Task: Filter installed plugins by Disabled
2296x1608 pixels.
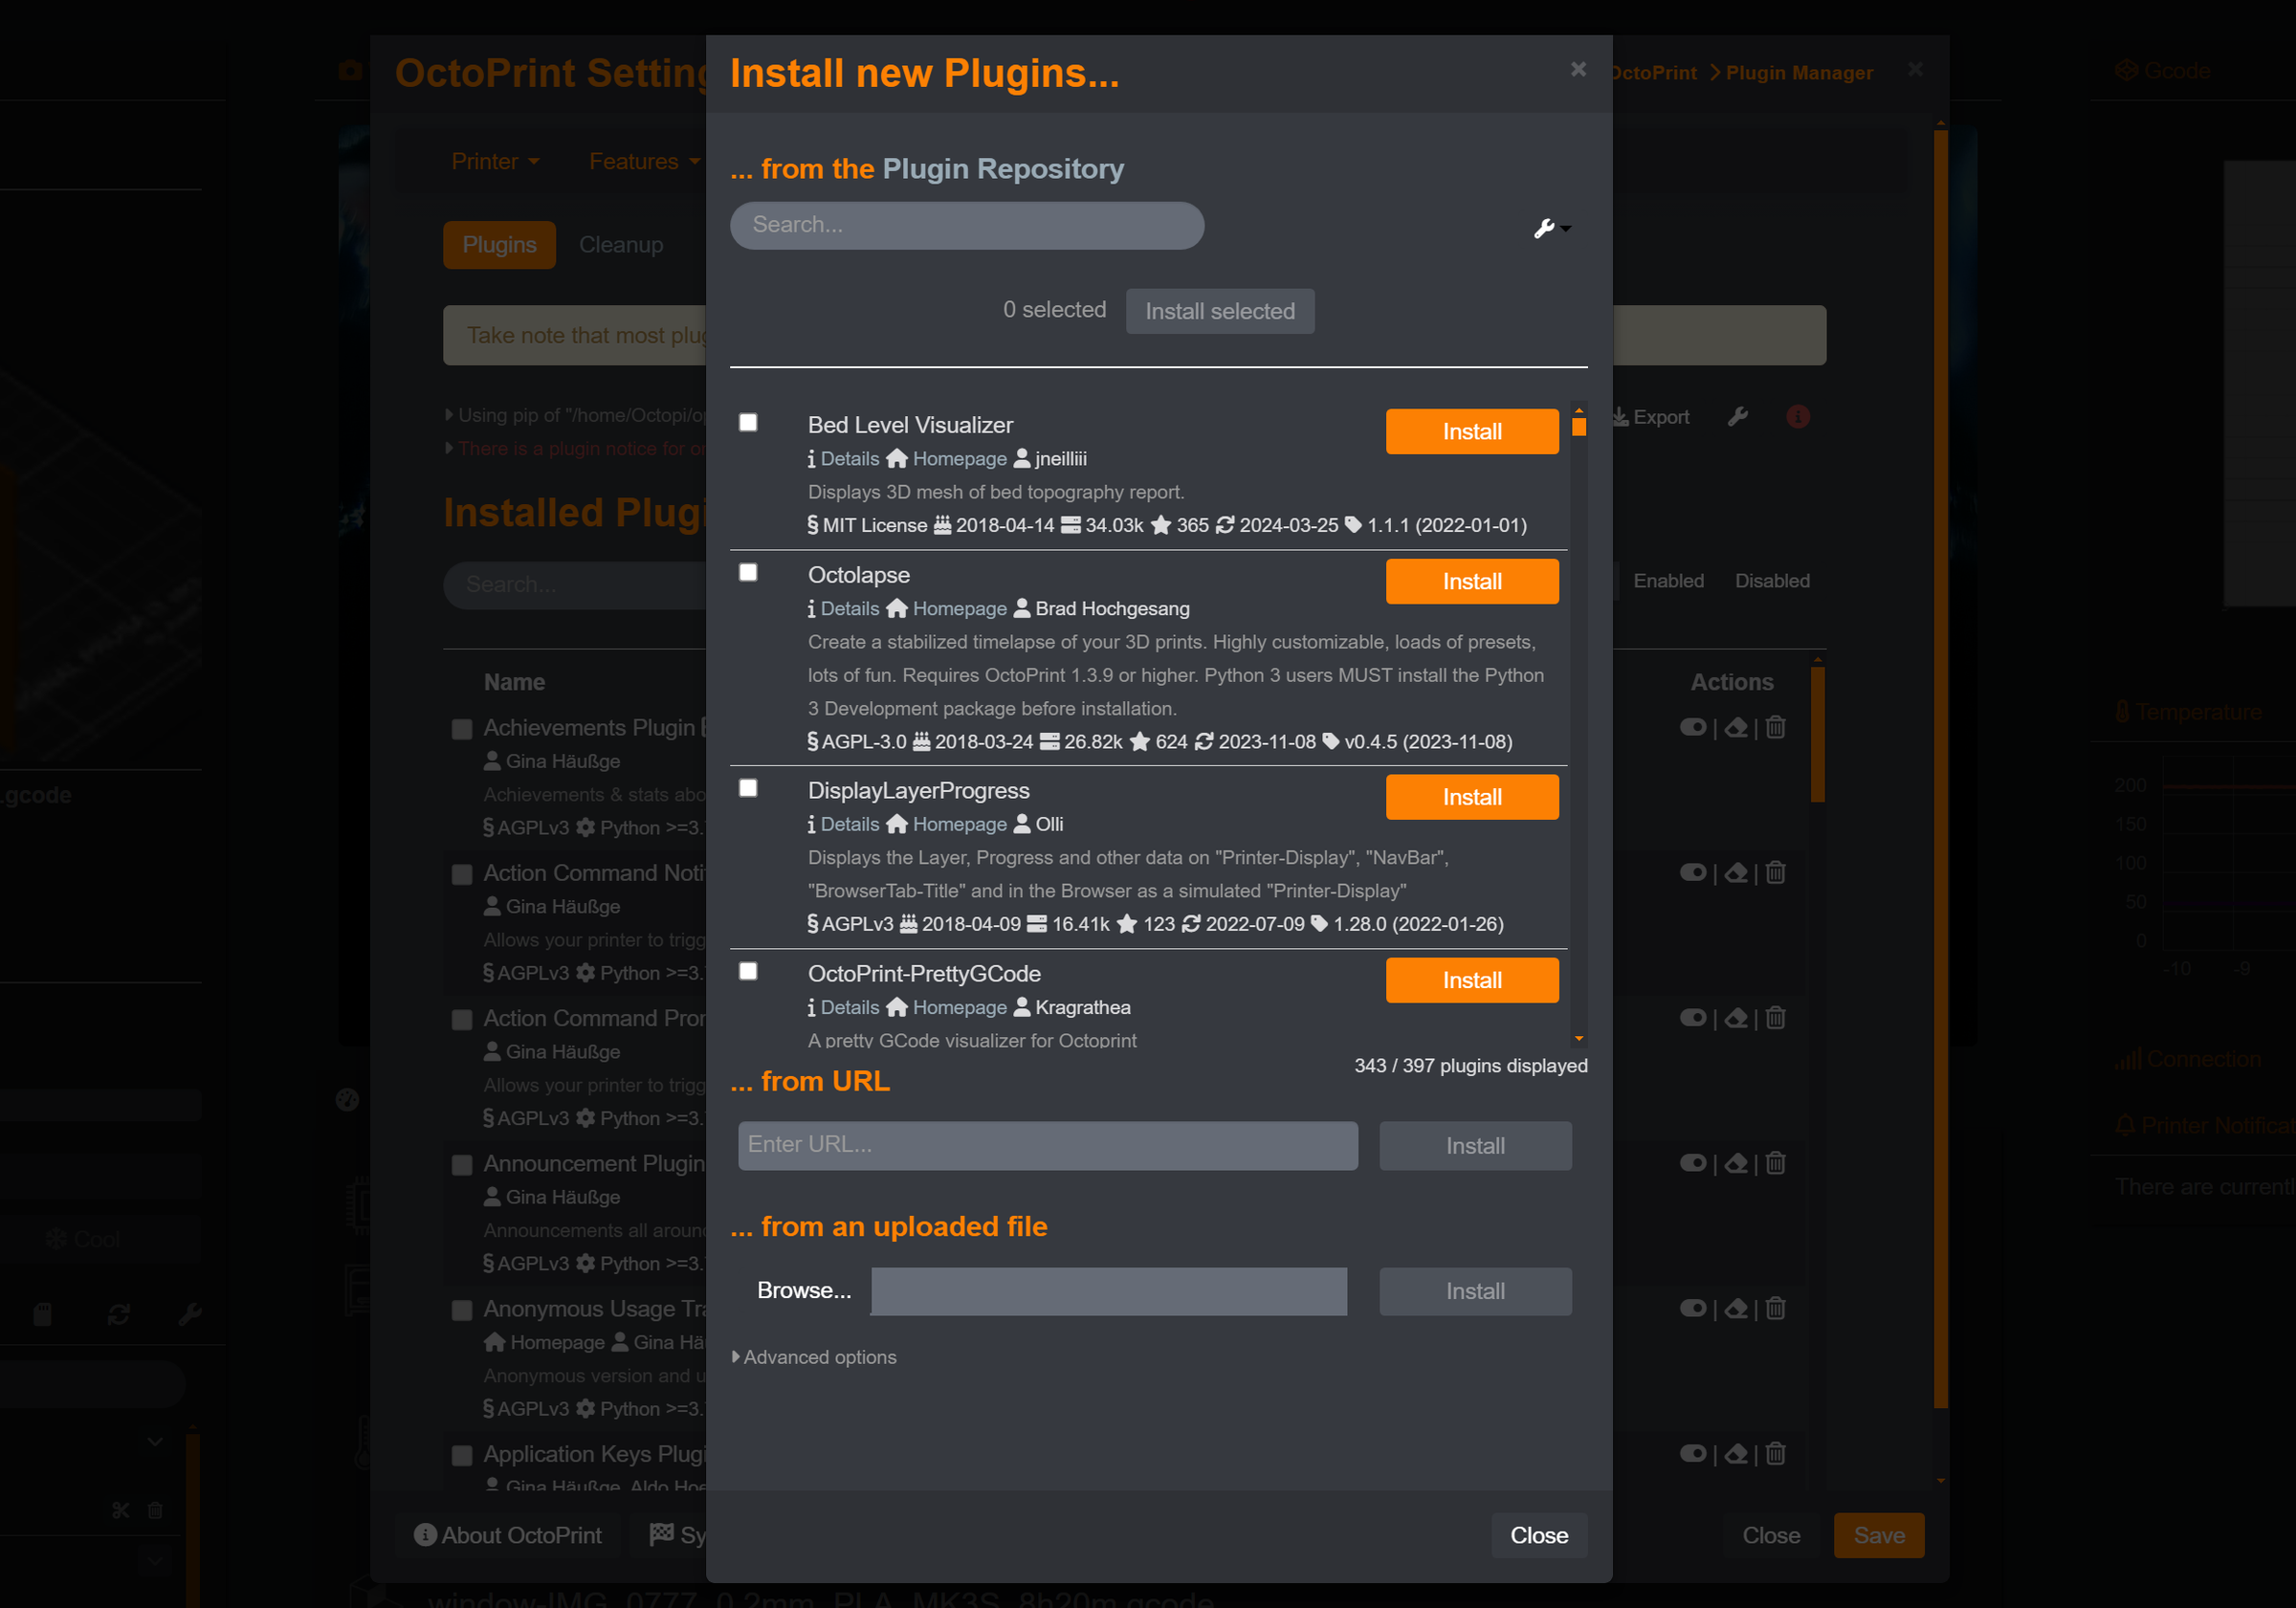Action: pyautogui.click(x=1772, y=581)
